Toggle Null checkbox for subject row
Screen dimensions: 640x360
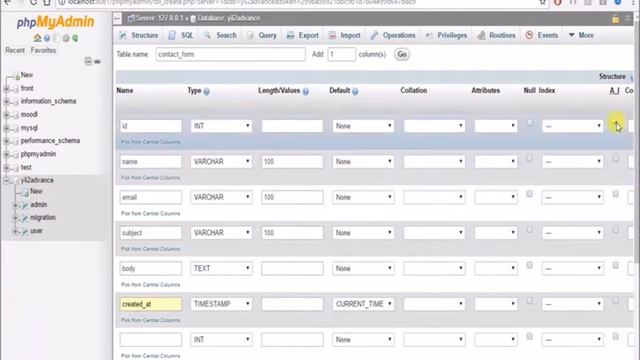click(529, 229)
